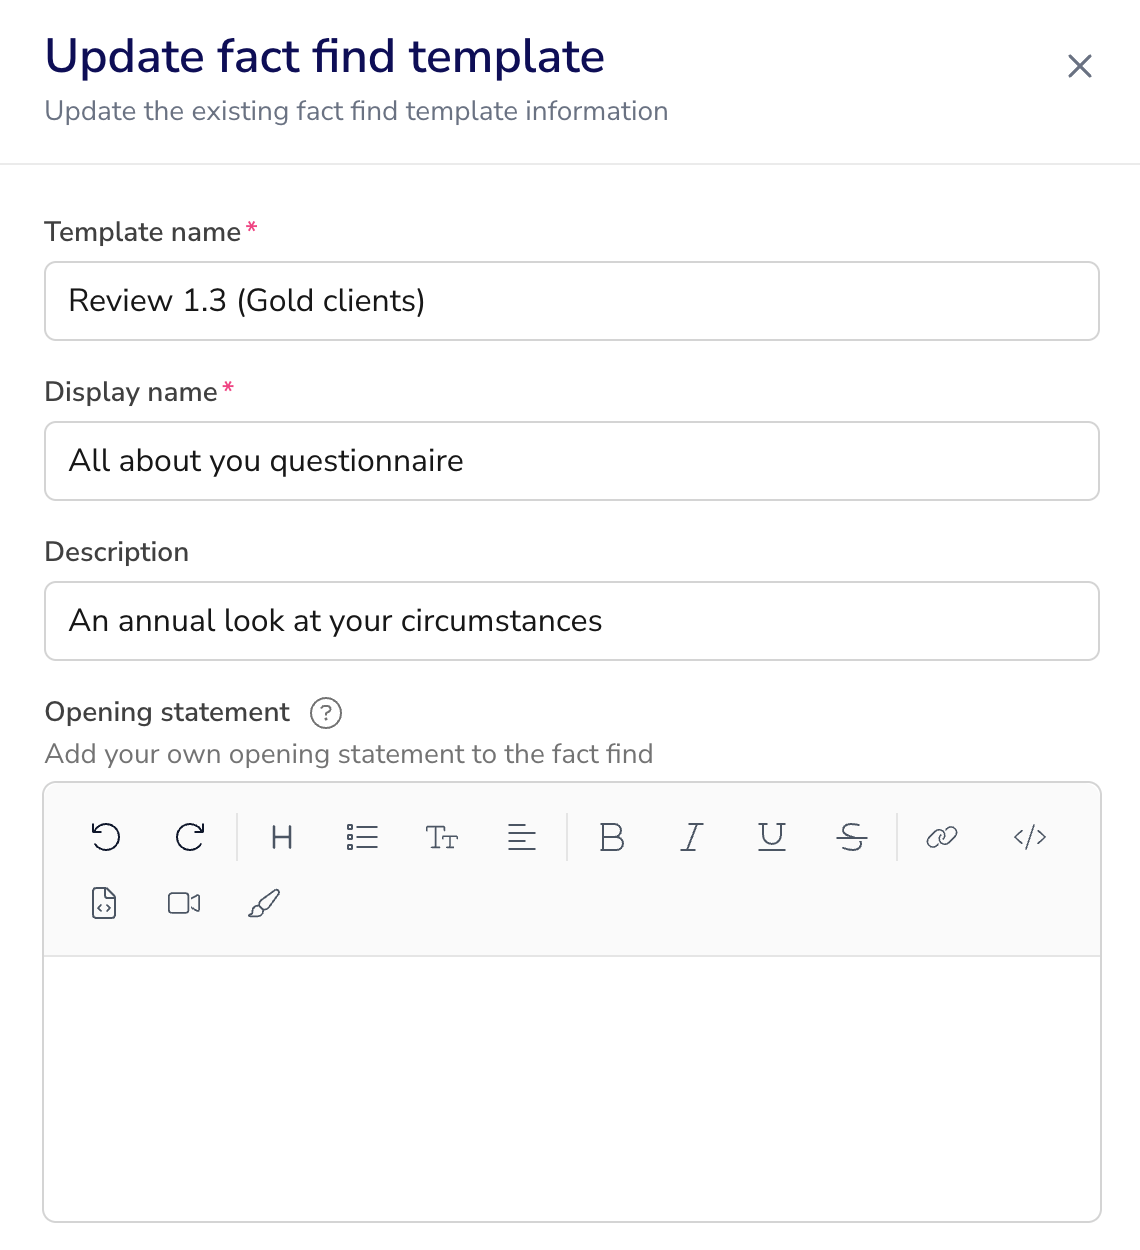1140x1250 pixels.
Task: Toggle bold formatting
Action: [612, 837]
